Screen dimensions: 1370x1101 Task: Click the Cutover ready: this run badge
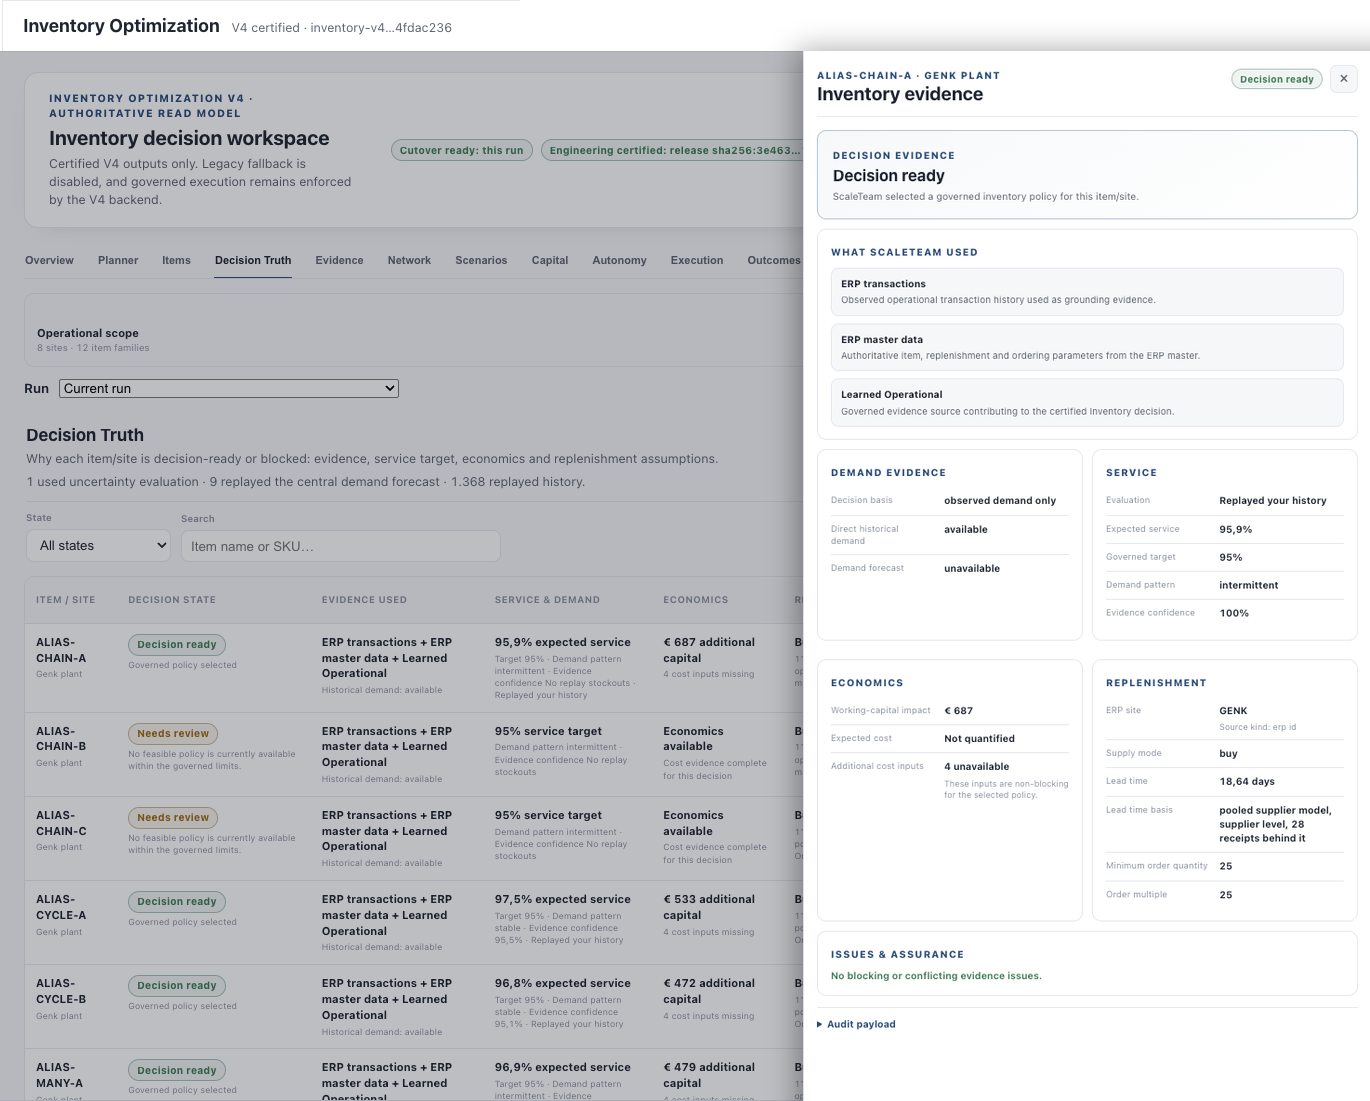click(x=461, y=150)
